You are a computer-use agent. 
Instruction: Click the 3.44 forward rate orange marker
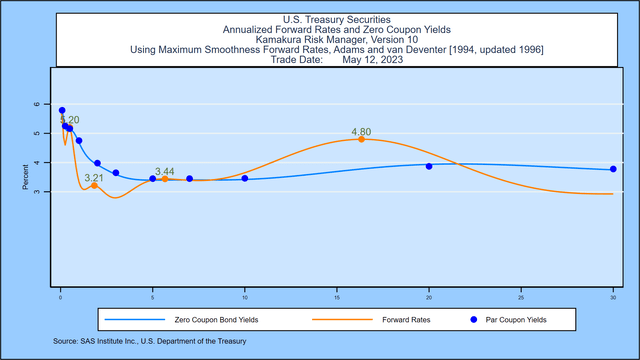(165, 179)
